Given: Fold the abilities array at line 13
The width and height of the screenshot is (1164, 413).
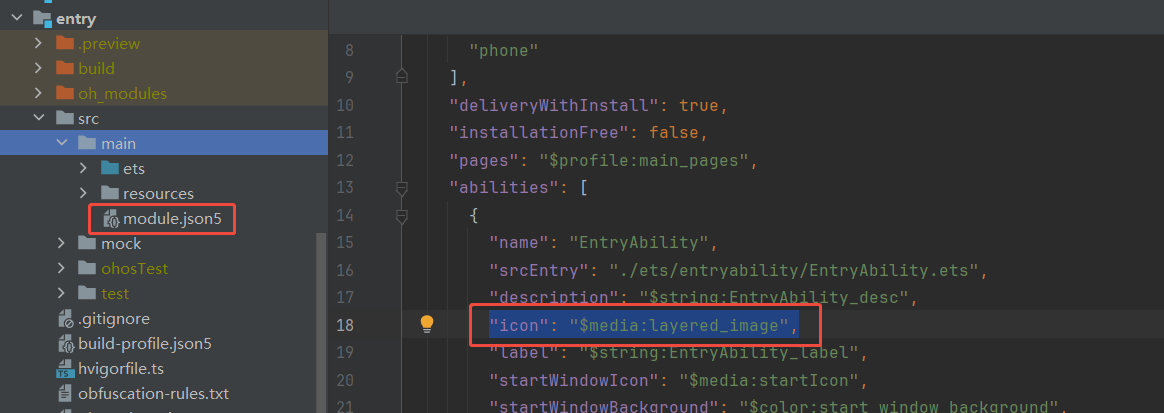Looking at the screenshot, I should (x=402, y=188).
